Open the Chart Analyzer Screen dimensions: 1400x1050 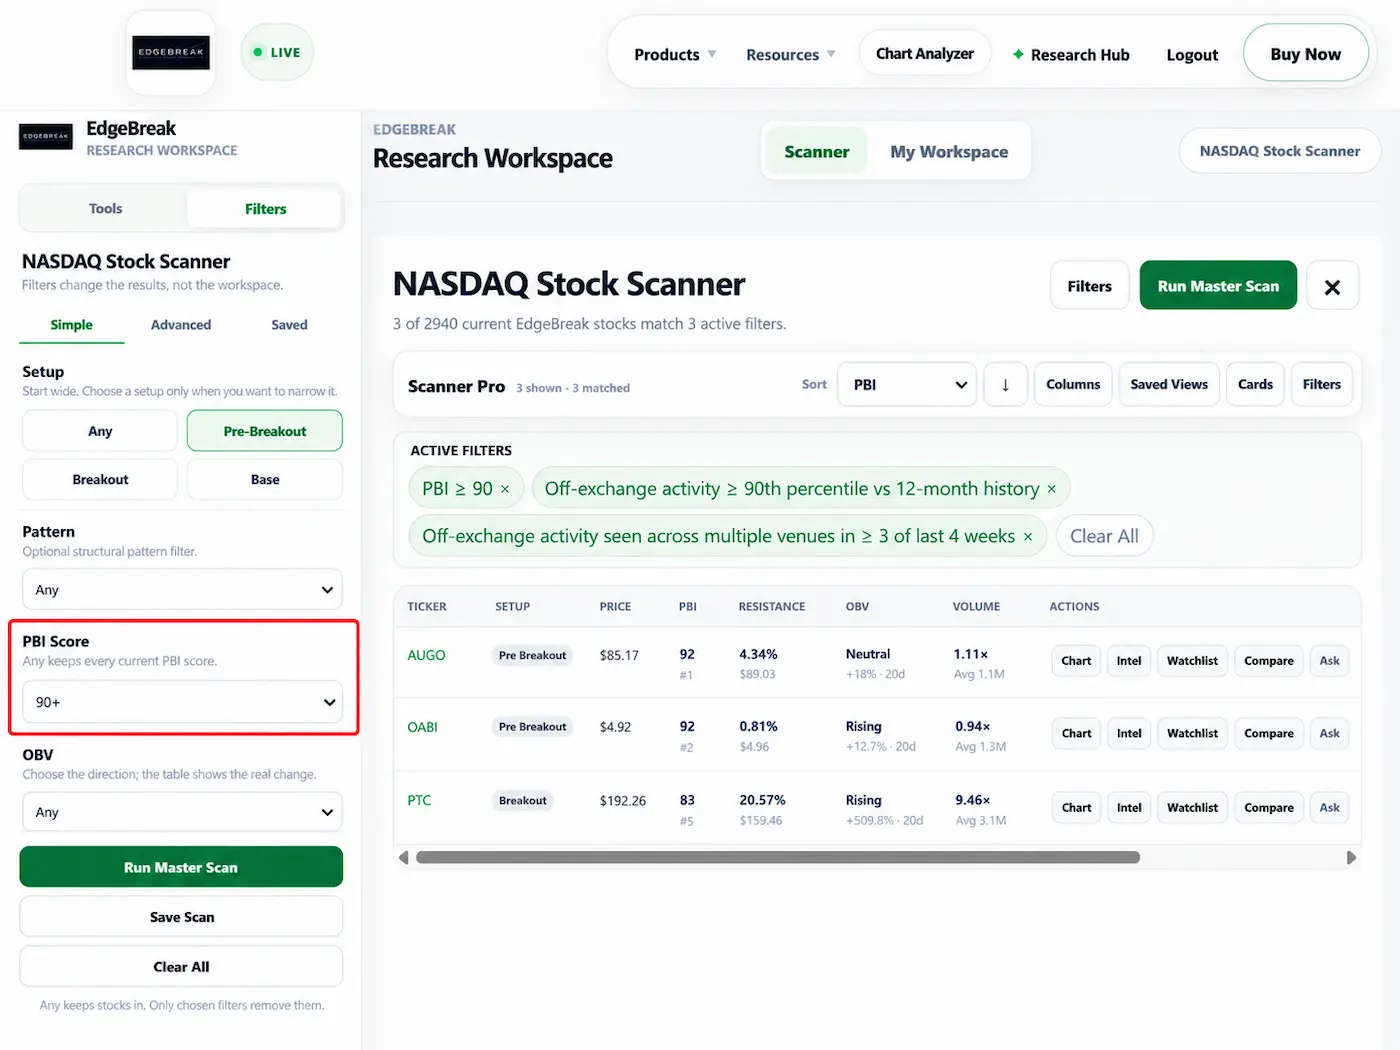pos(924,53)
